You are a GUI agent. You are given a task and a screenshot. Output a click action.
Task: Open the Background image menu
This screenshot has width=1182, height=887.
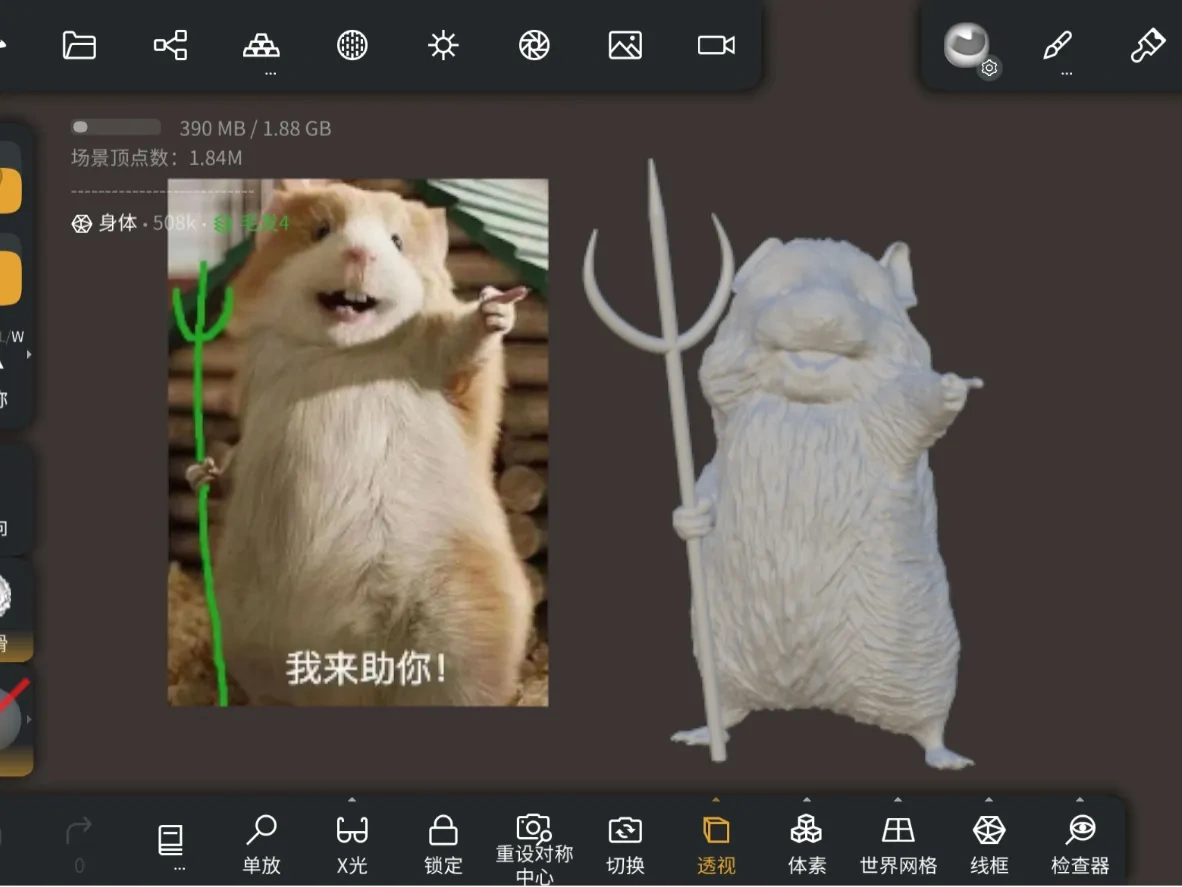(x=626, y=45)
